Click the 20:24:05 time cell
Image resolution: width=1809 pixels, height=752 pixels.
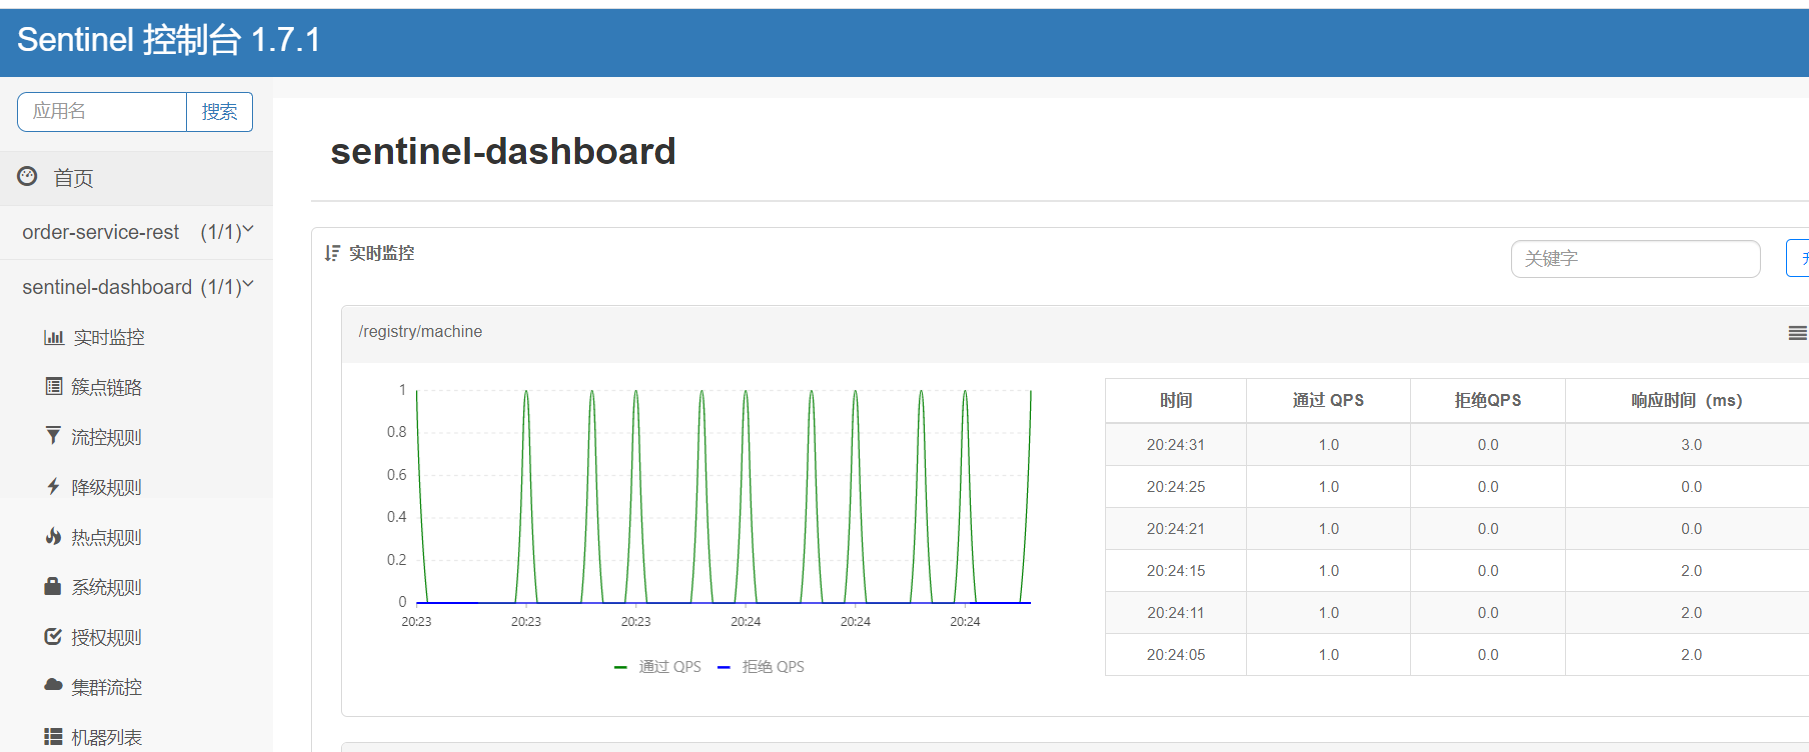(1176, 655)
